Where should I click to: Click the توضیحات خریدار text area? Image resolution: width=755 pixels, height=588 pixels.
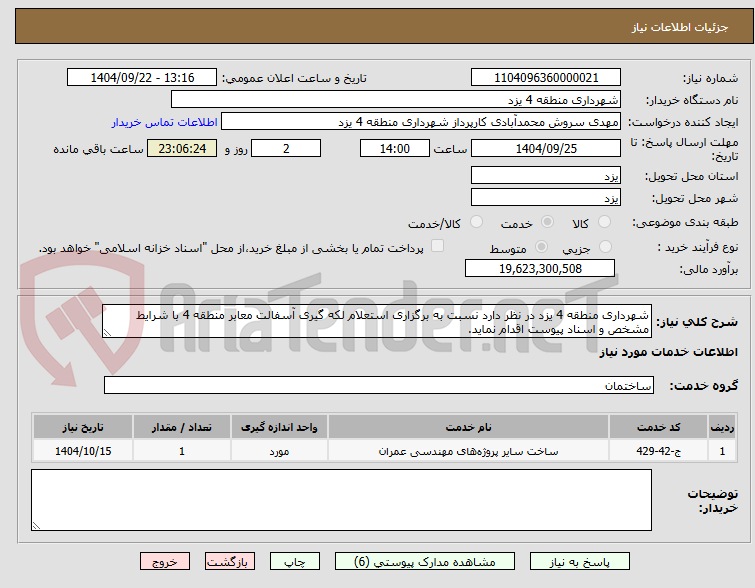(341, 500)
